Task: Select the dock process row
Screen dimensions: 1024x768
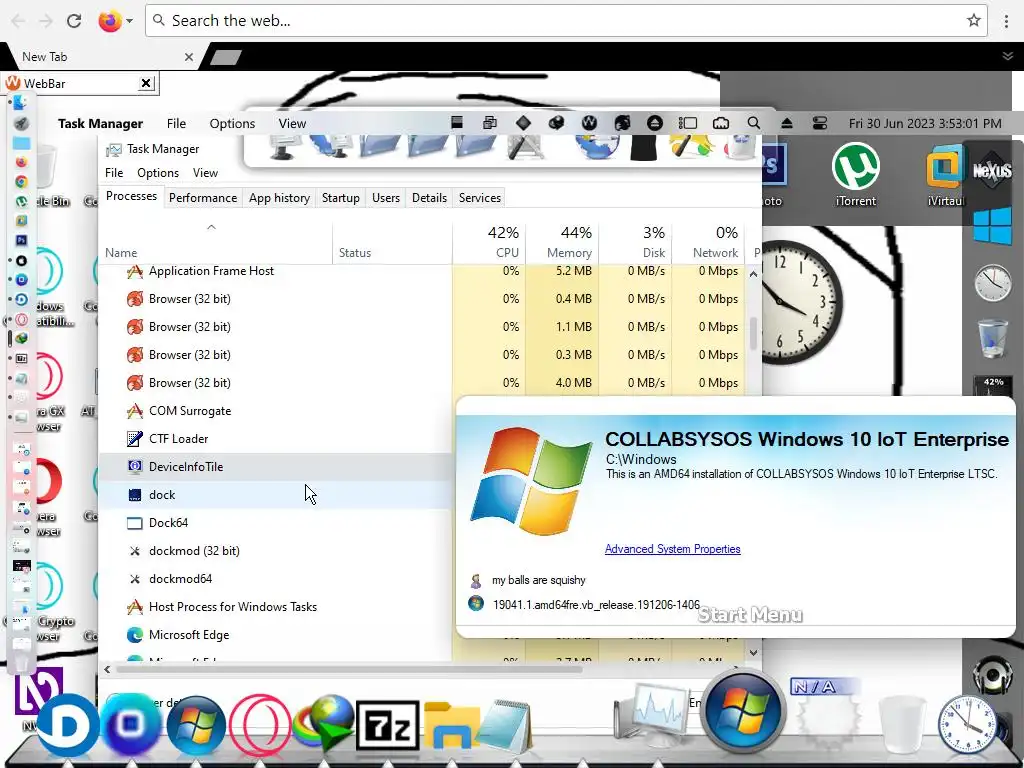Action: [x=276, y=495]
